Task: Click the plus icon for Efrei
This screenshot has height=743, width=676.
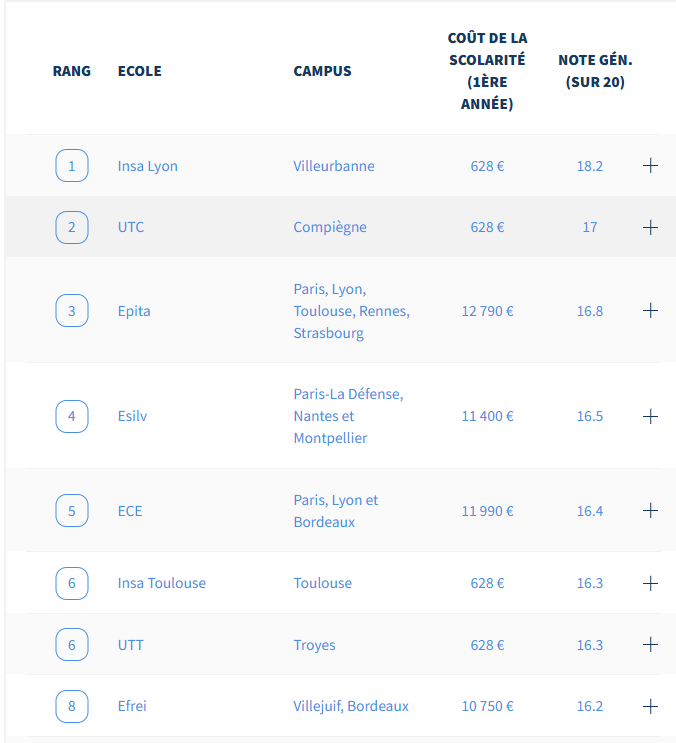Action: click(x=650, y=706)
